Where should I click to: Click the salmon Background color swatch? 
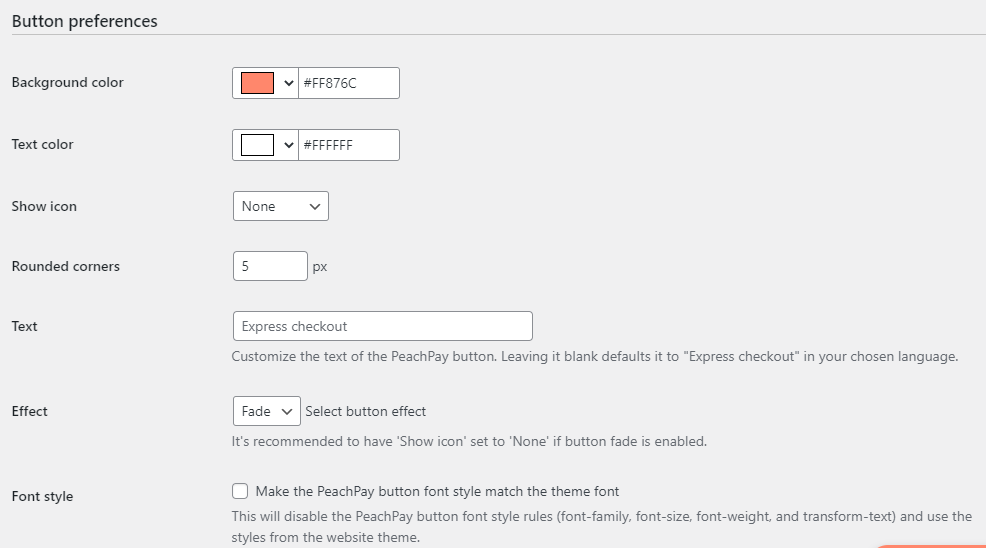tap(257, 83)
